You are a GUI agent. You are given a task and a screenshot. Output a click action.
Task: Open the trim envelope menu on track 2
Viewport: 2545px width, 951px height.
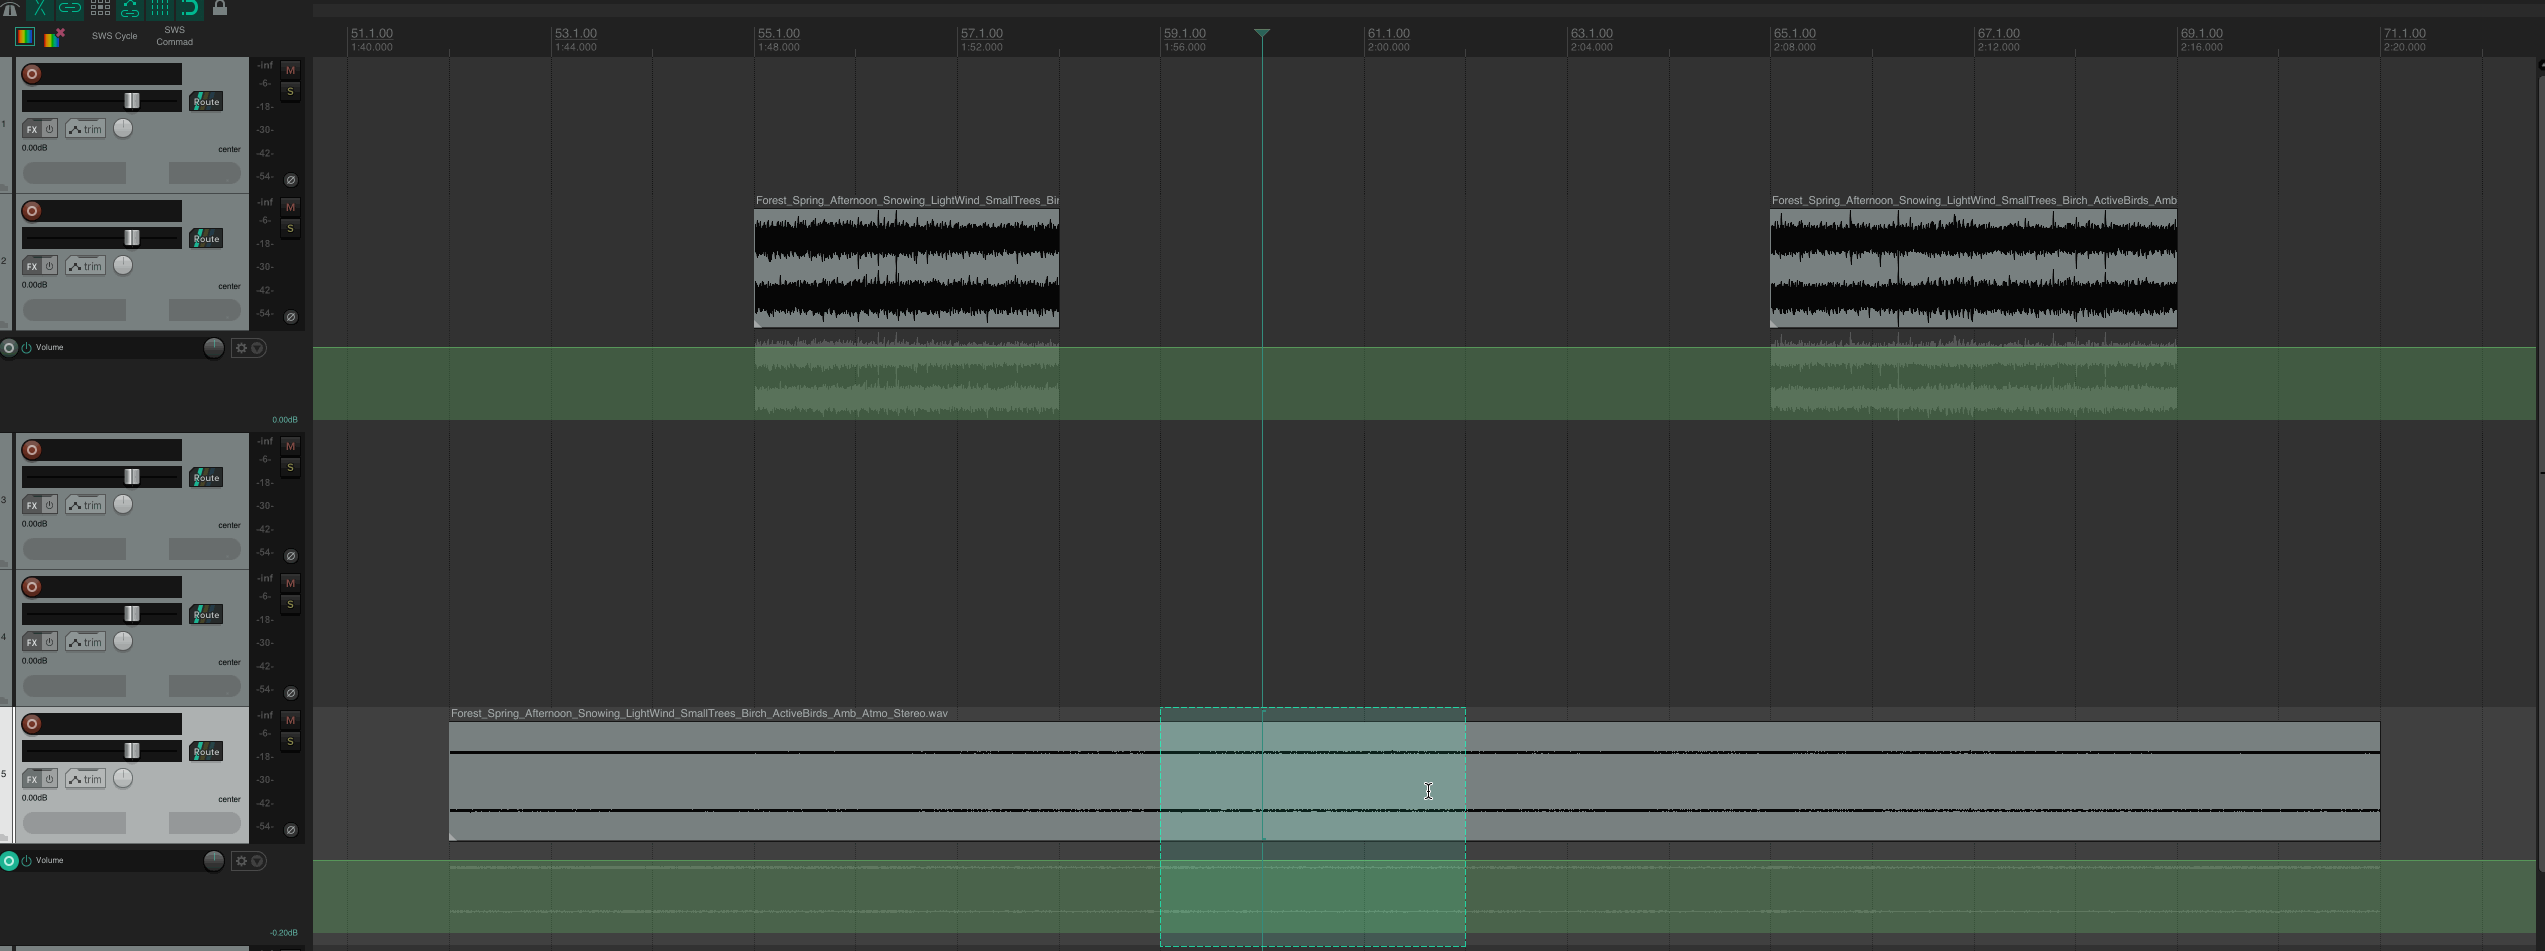click(x=86, y=266)
